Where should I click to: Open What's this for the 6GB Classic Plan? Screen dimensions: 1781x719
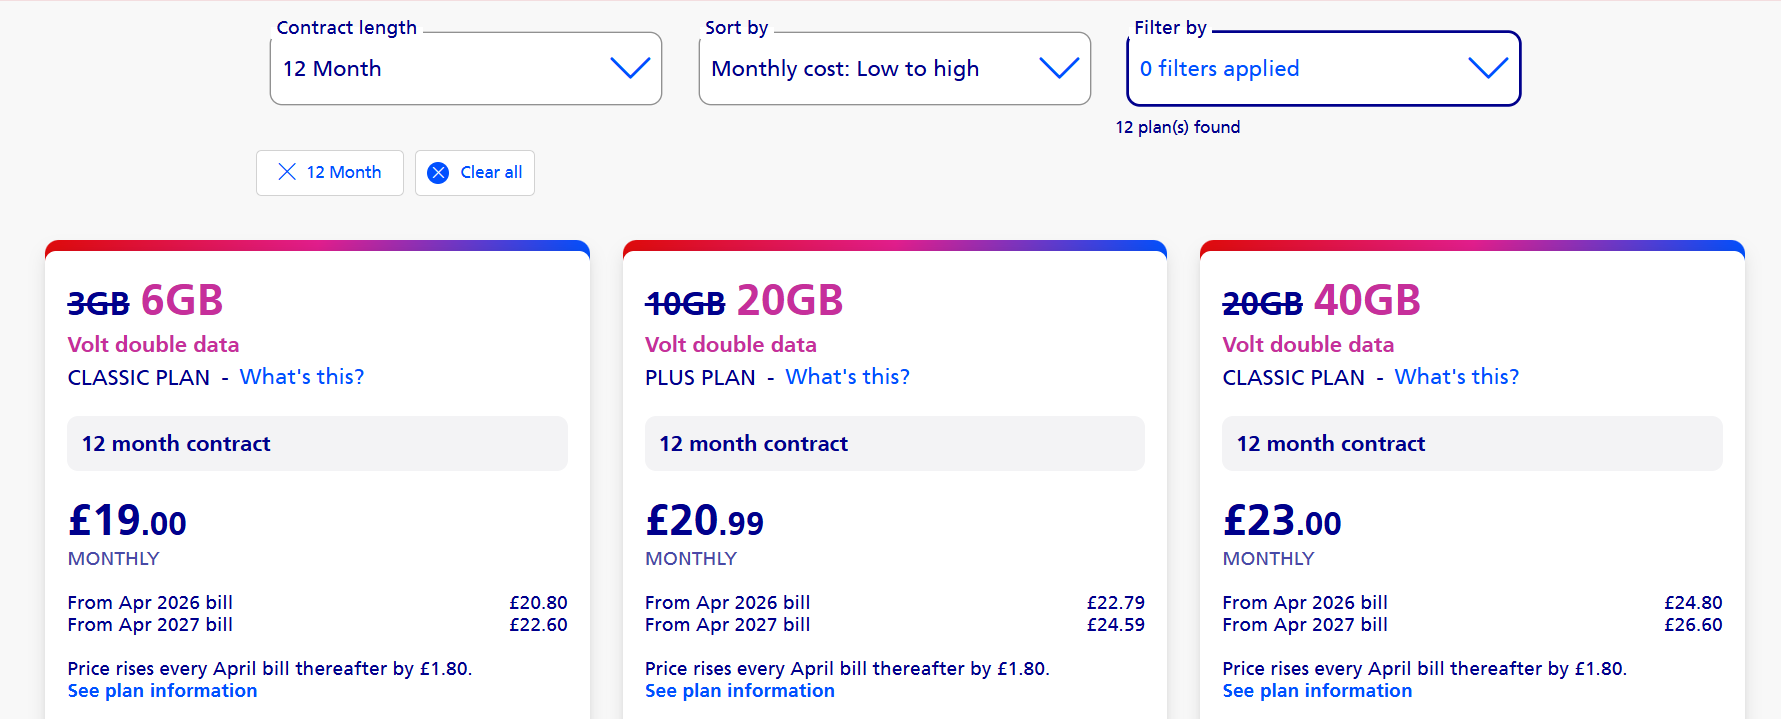click(x=301, y=376)
